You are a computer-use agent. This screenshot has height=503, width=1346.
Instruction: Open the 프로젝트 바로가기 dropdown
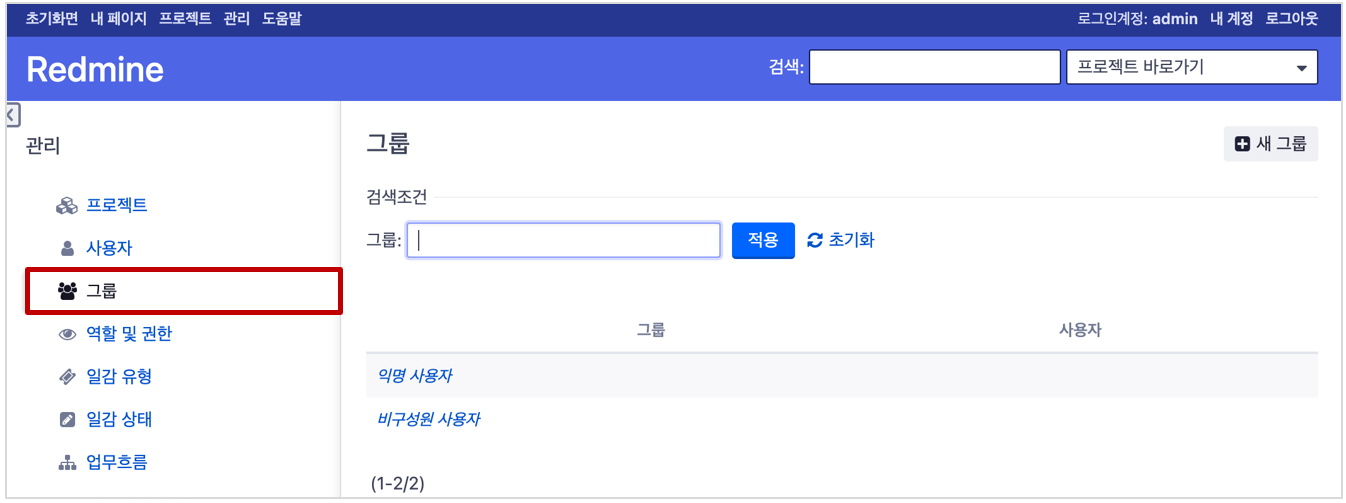pyautogui.click(x=1191, y=67)
